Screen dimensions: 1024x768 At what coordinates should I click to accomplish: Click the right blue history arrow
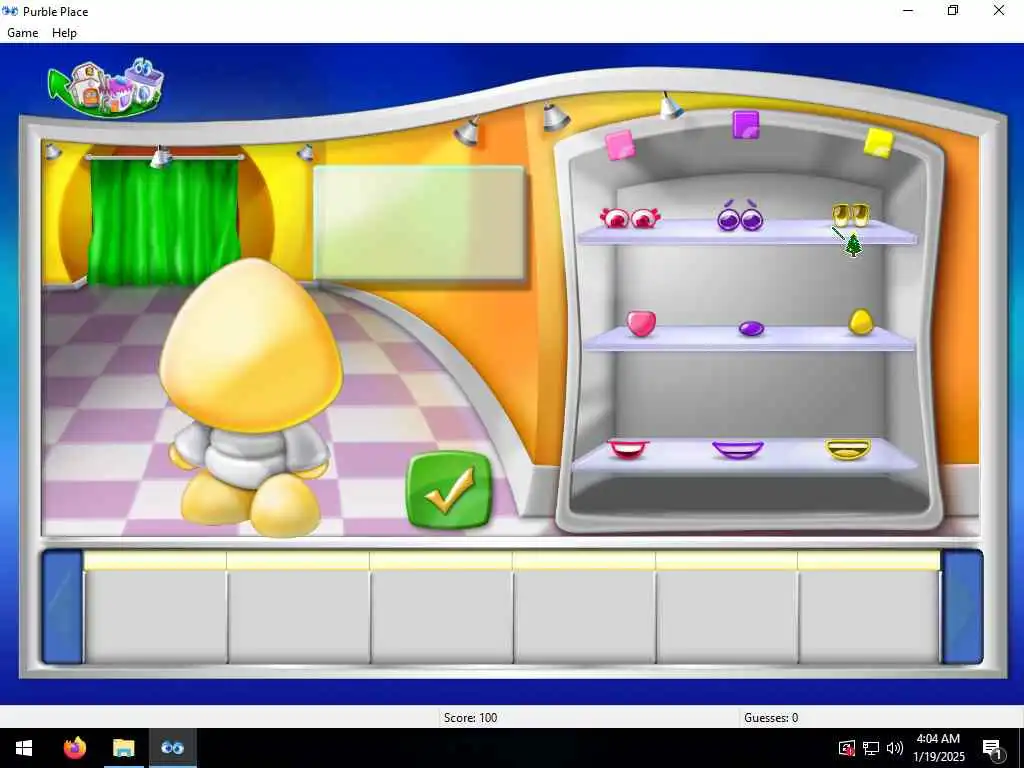[962, 607]
